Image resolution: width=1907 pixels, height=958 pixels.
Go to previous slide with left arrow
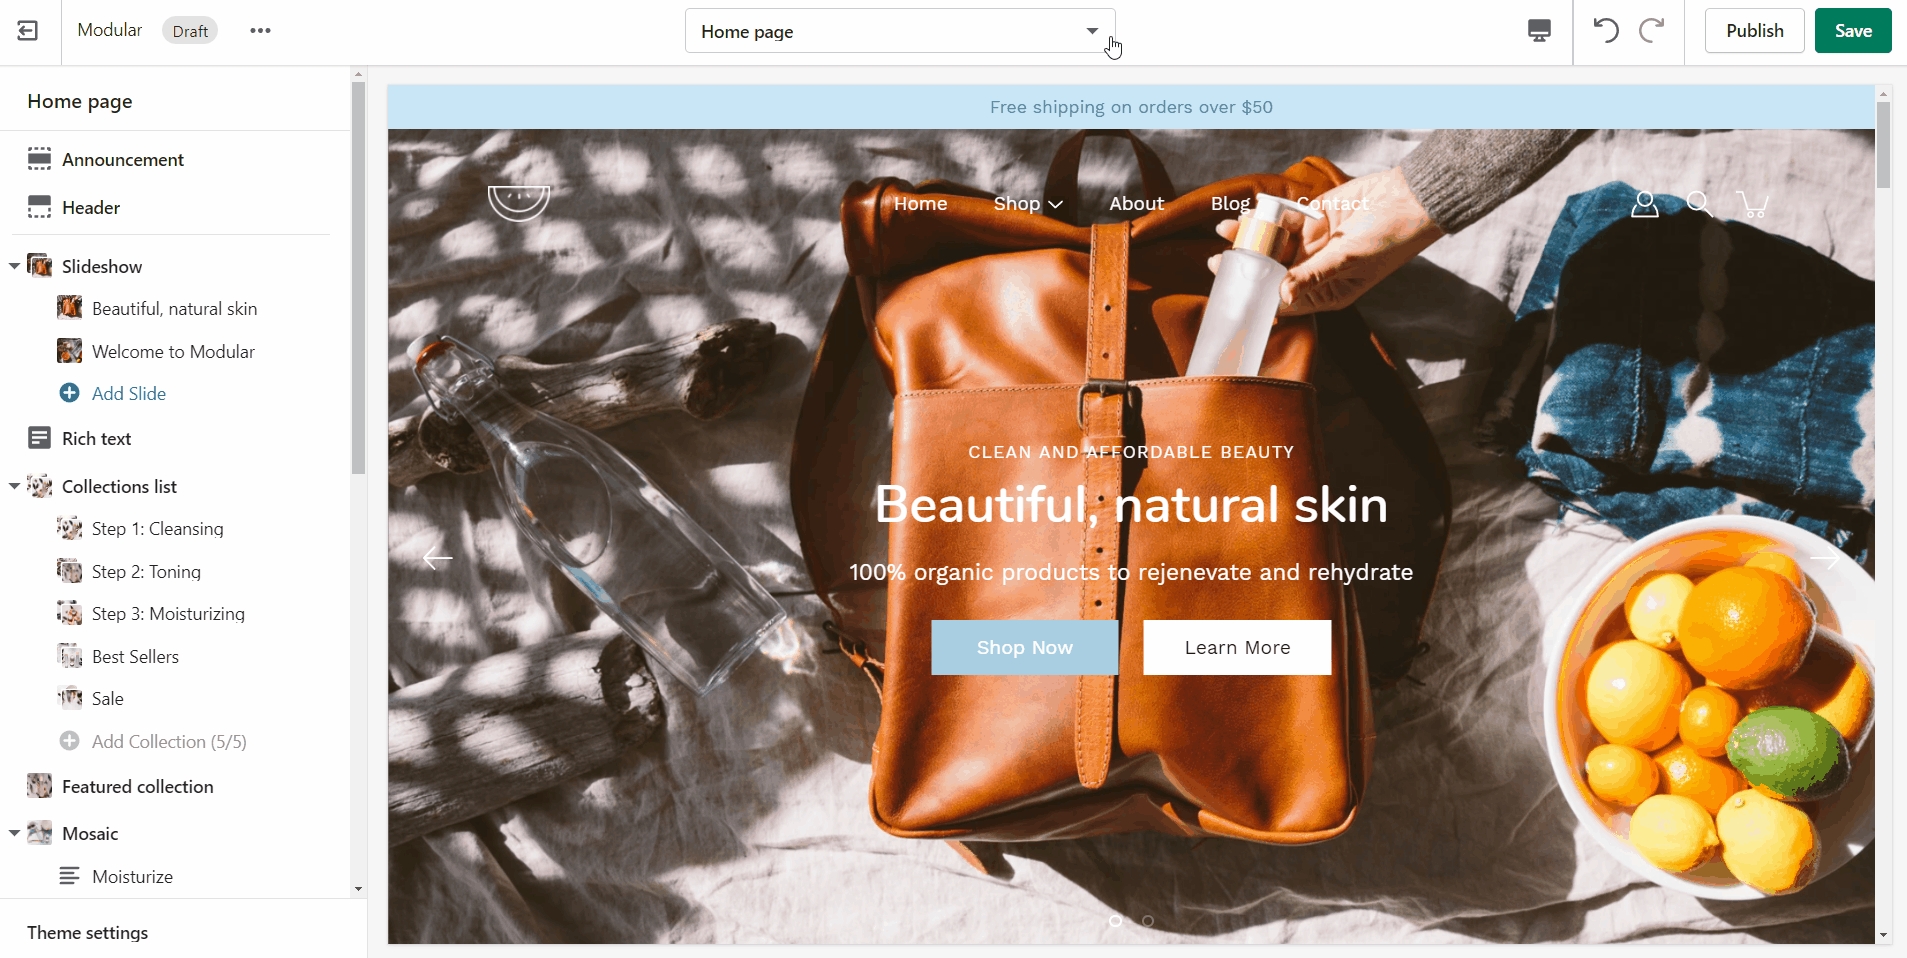[438, 558]
